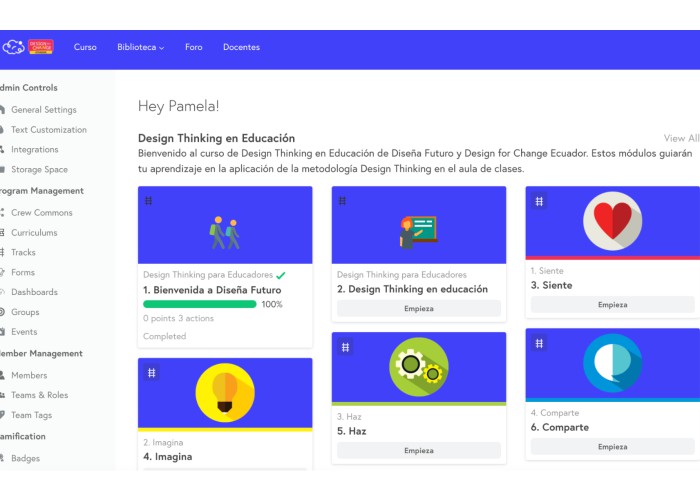Click Empieza on the Comparte card
The width and height of the screenshot is (700, 500).
point(612,447)
